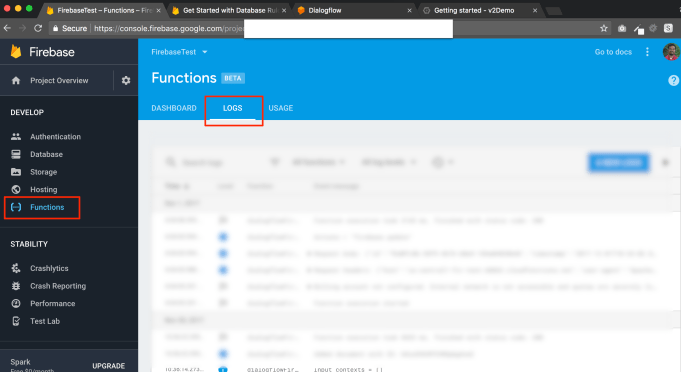Open the All functions filter dropdown

[319, 162]
